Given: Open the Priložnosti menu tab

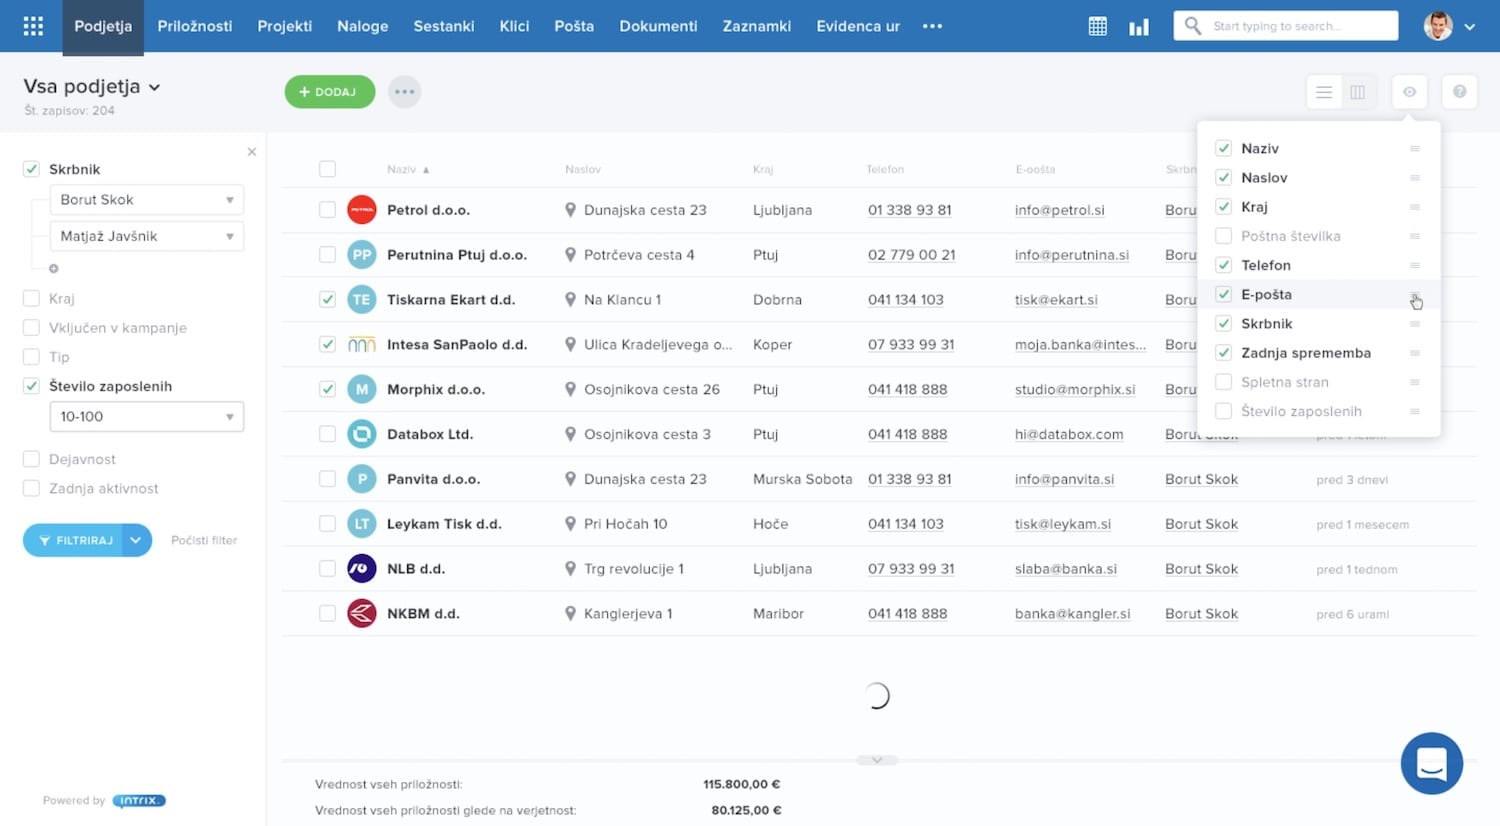Looking at the screenshot, I should (194, 26).
